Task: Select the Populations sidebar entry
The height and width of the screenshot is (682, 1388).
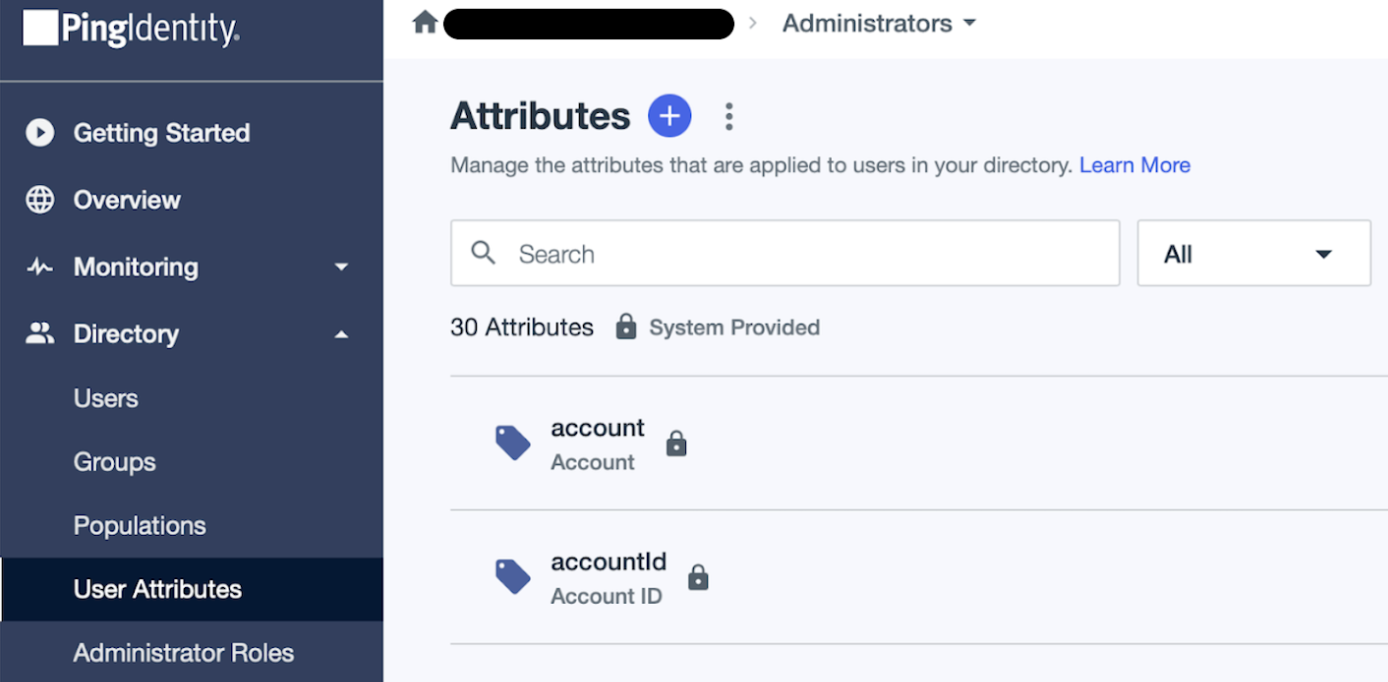Action: [139, 525]
